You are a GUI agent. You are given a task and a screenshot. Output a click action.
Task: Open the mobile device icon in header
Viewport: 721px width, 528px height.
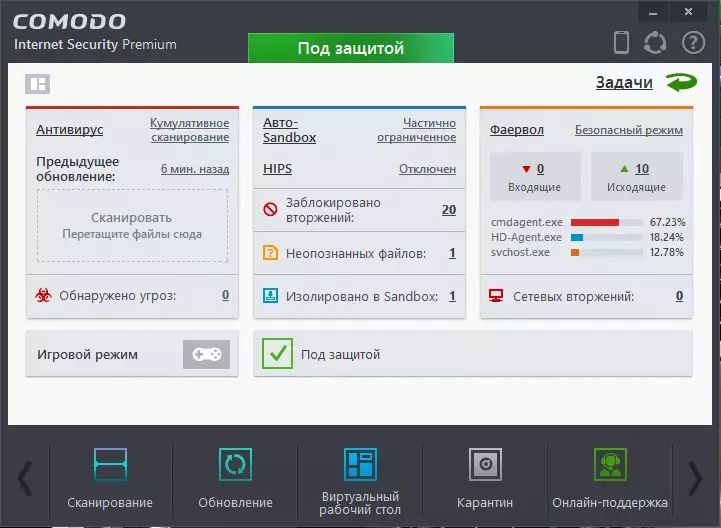(621, 42)
